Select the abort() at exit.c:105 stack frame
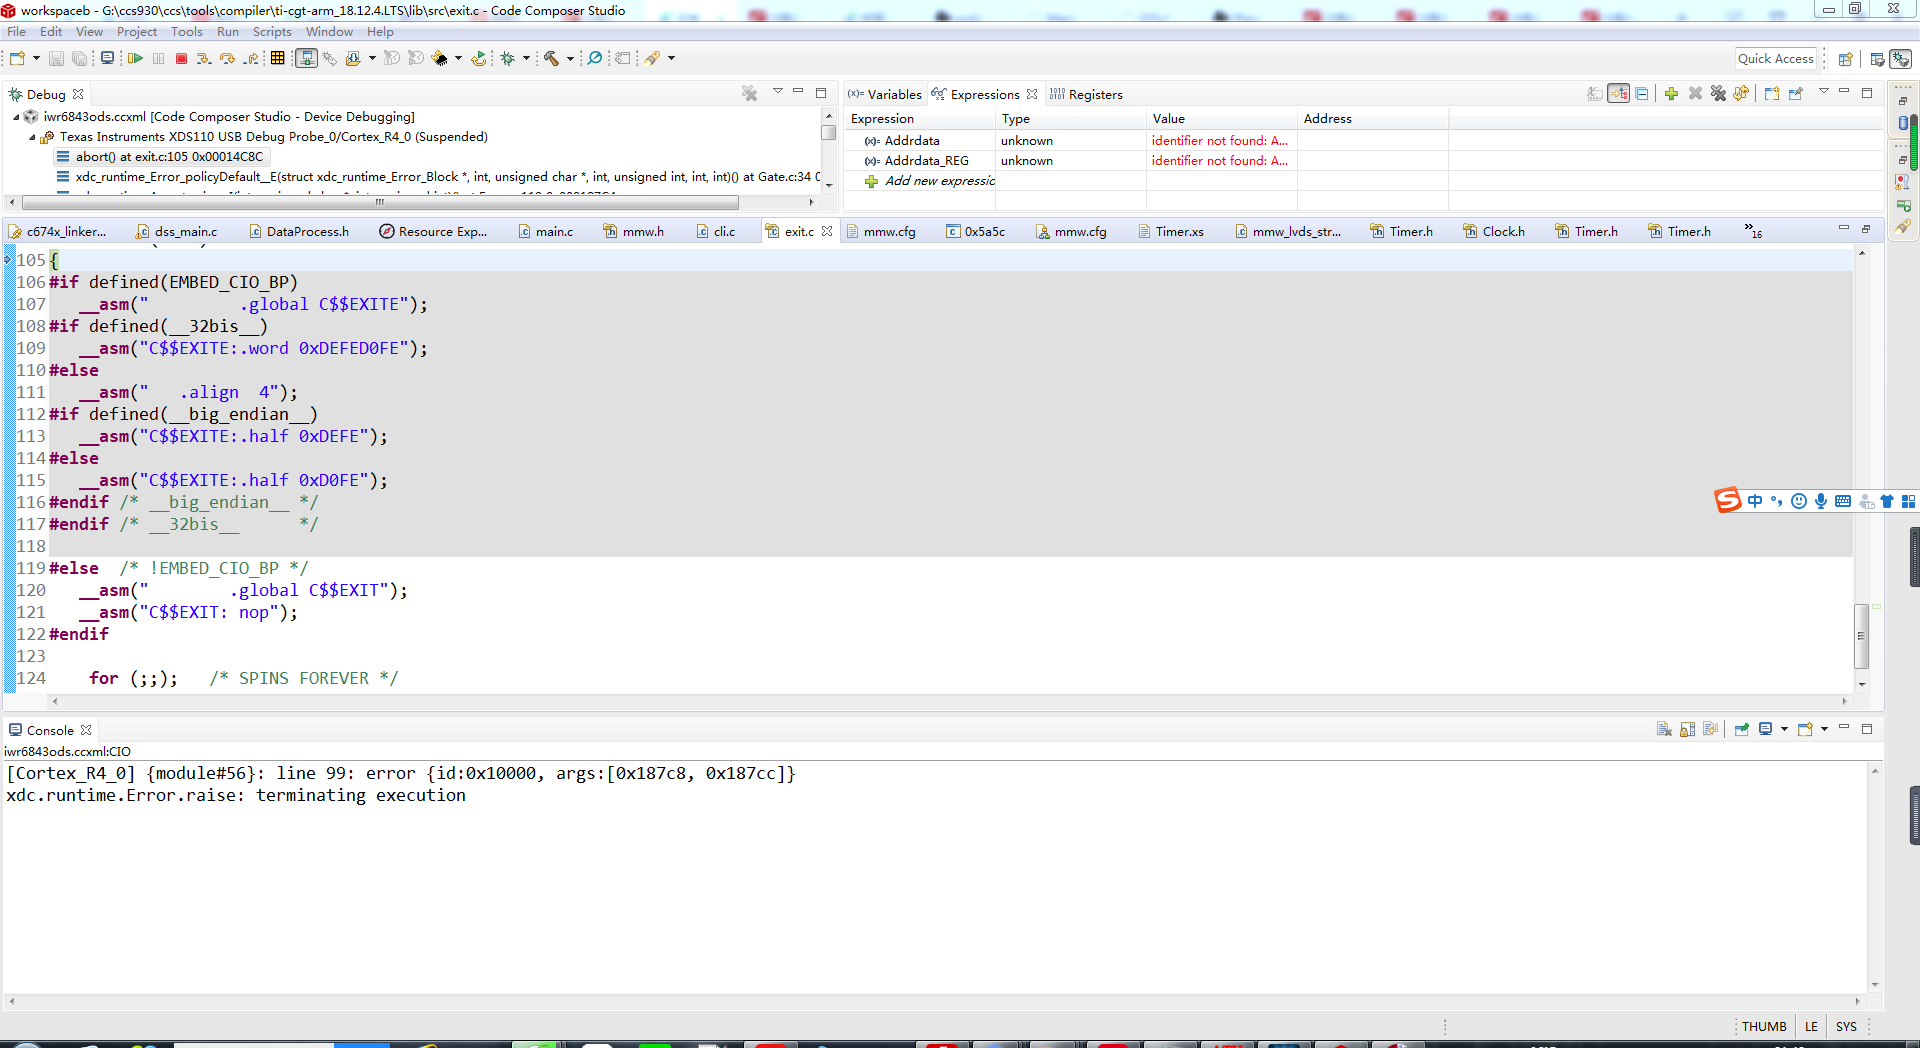 pyautogui.click(x=160, y=157)
